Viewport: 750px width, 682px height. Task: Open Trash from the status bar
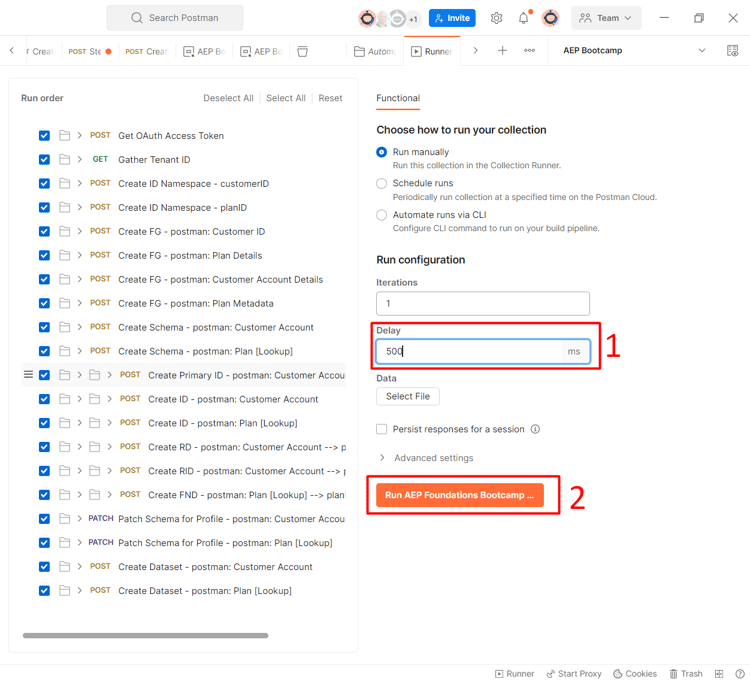click(686, 673)
